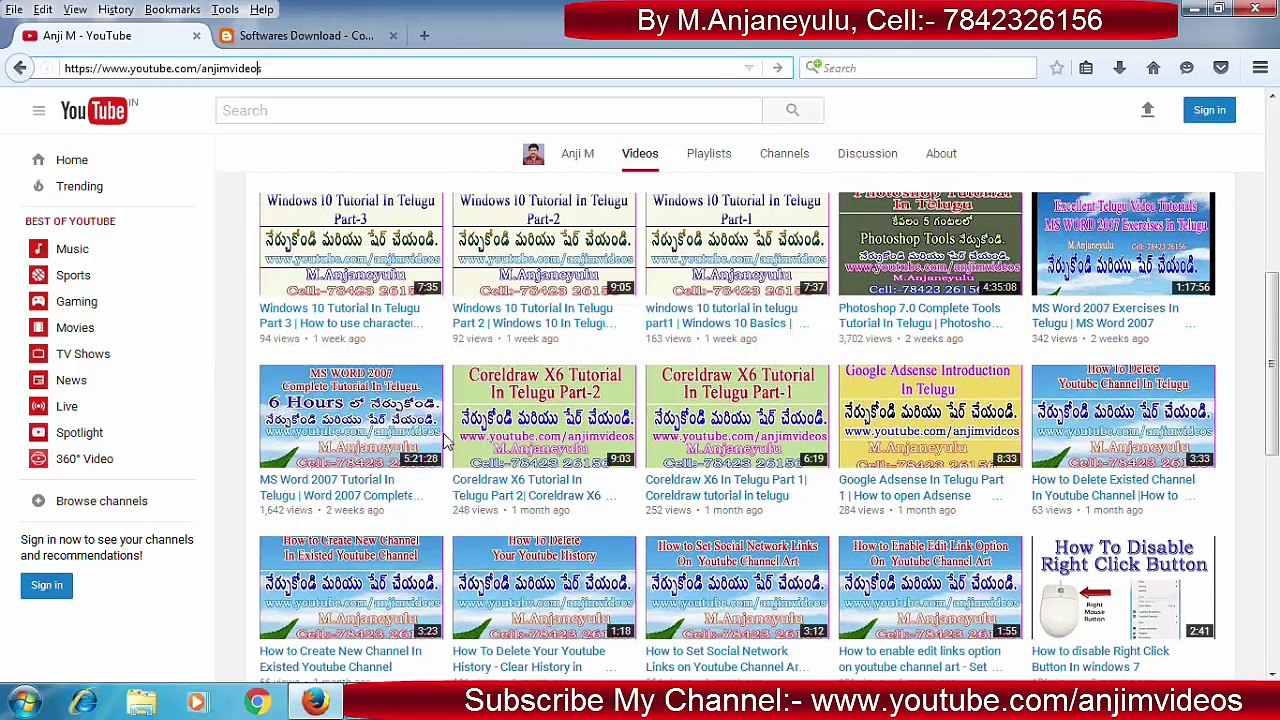Open Movies in Best of YouTube
The height and width of the screenshot is (720, 1280).
point(75,327)
